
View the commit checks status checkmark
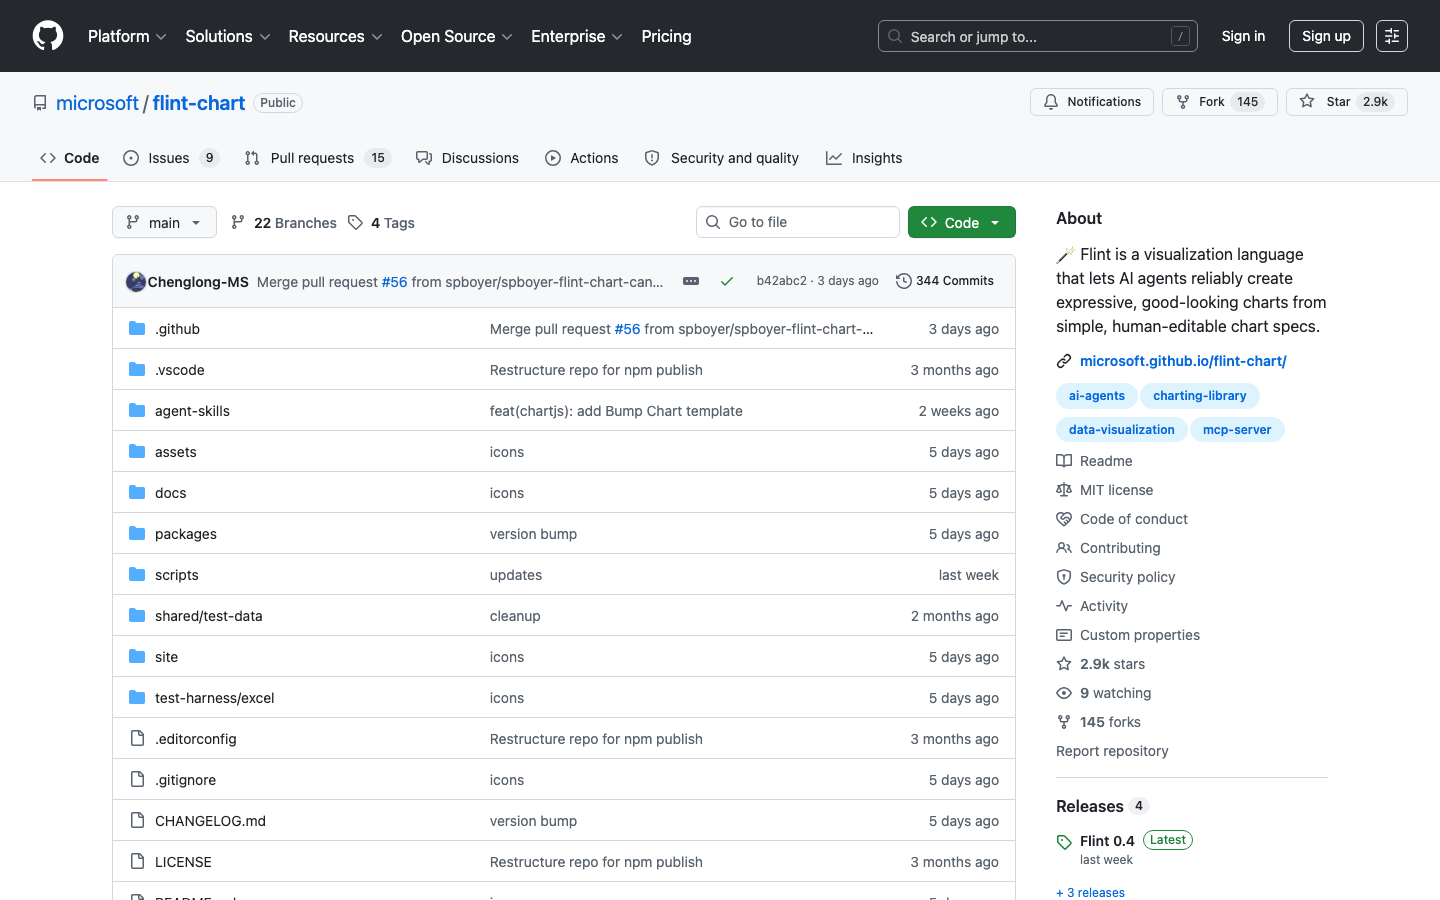[x=727, y=281]
